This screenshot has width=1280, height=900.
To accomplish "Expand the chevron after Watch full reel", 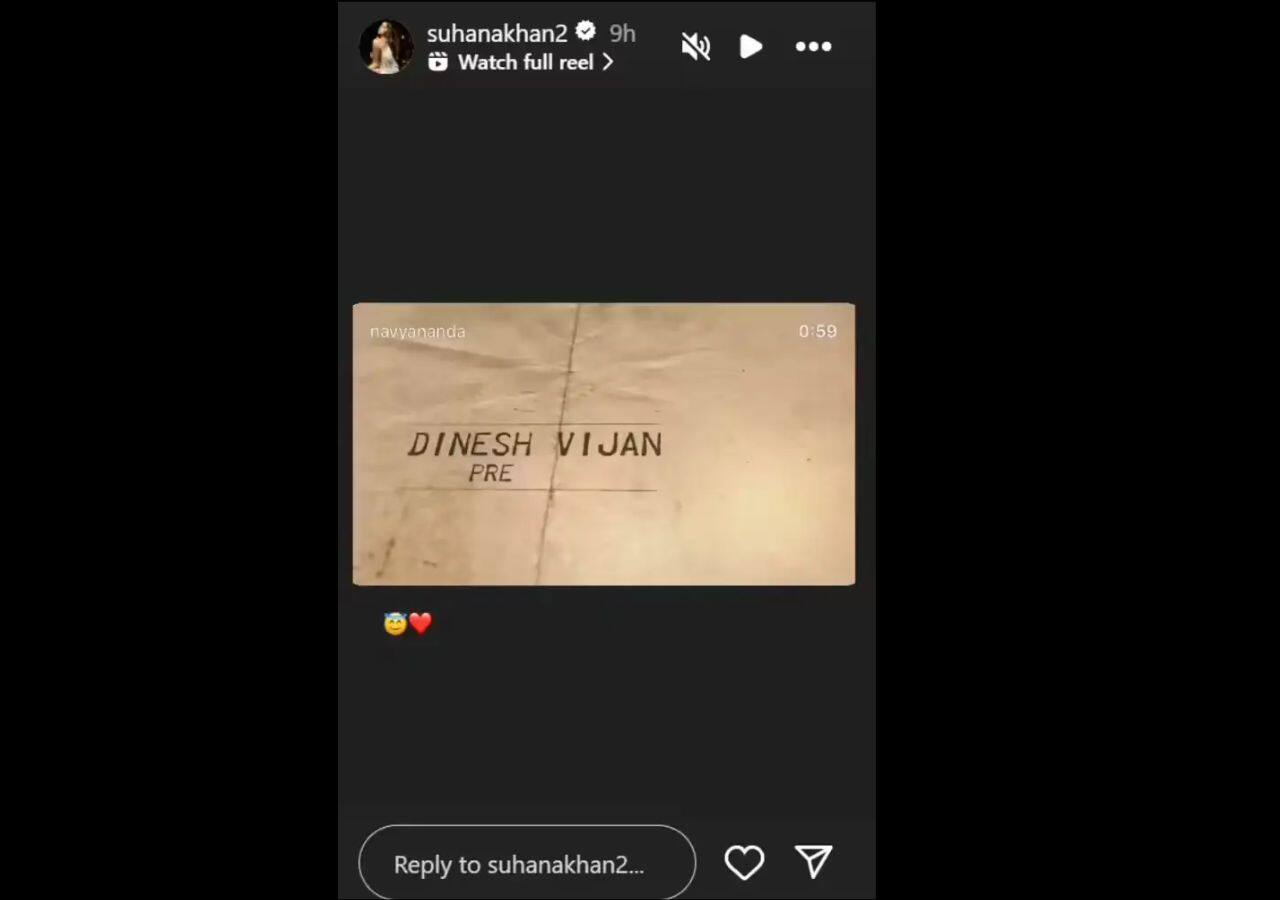I will point(607,62).
